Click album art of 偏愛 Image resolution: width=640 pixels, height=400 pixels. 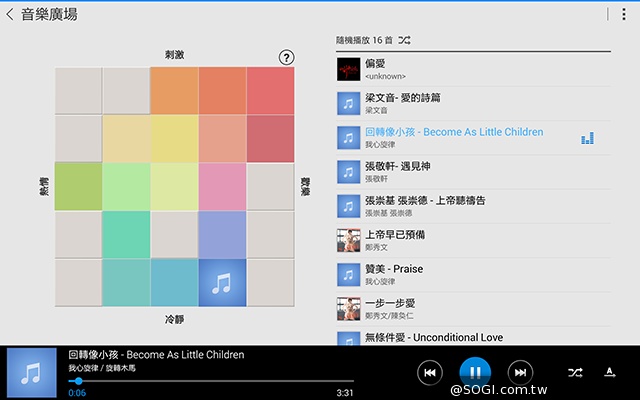pos(349,69)
